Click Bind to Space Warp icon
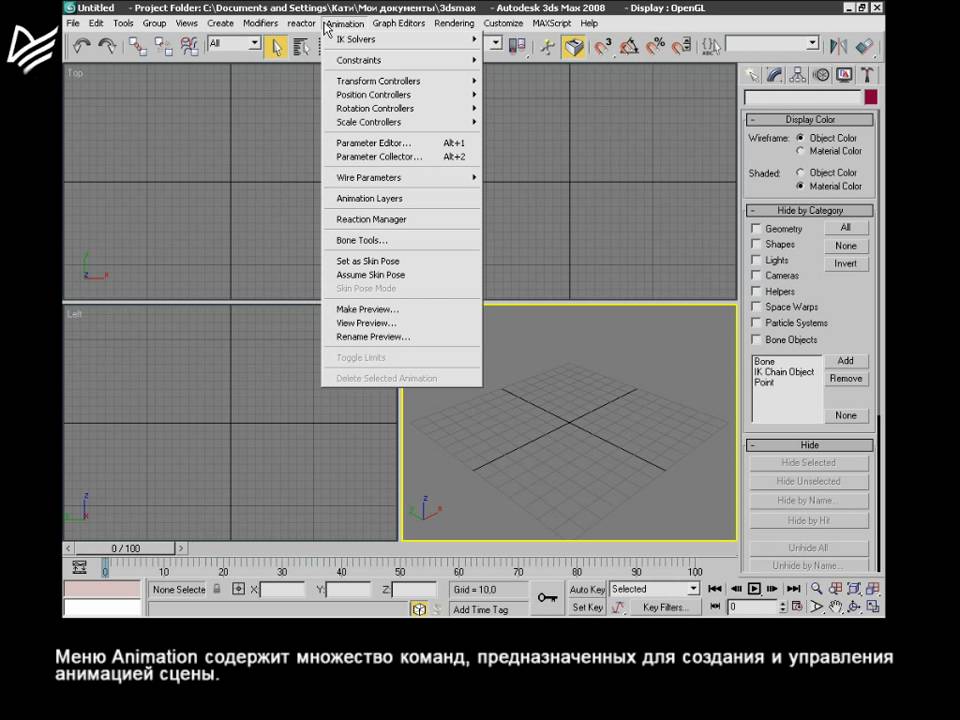This screenshot has height=720, width=960. 189,46
